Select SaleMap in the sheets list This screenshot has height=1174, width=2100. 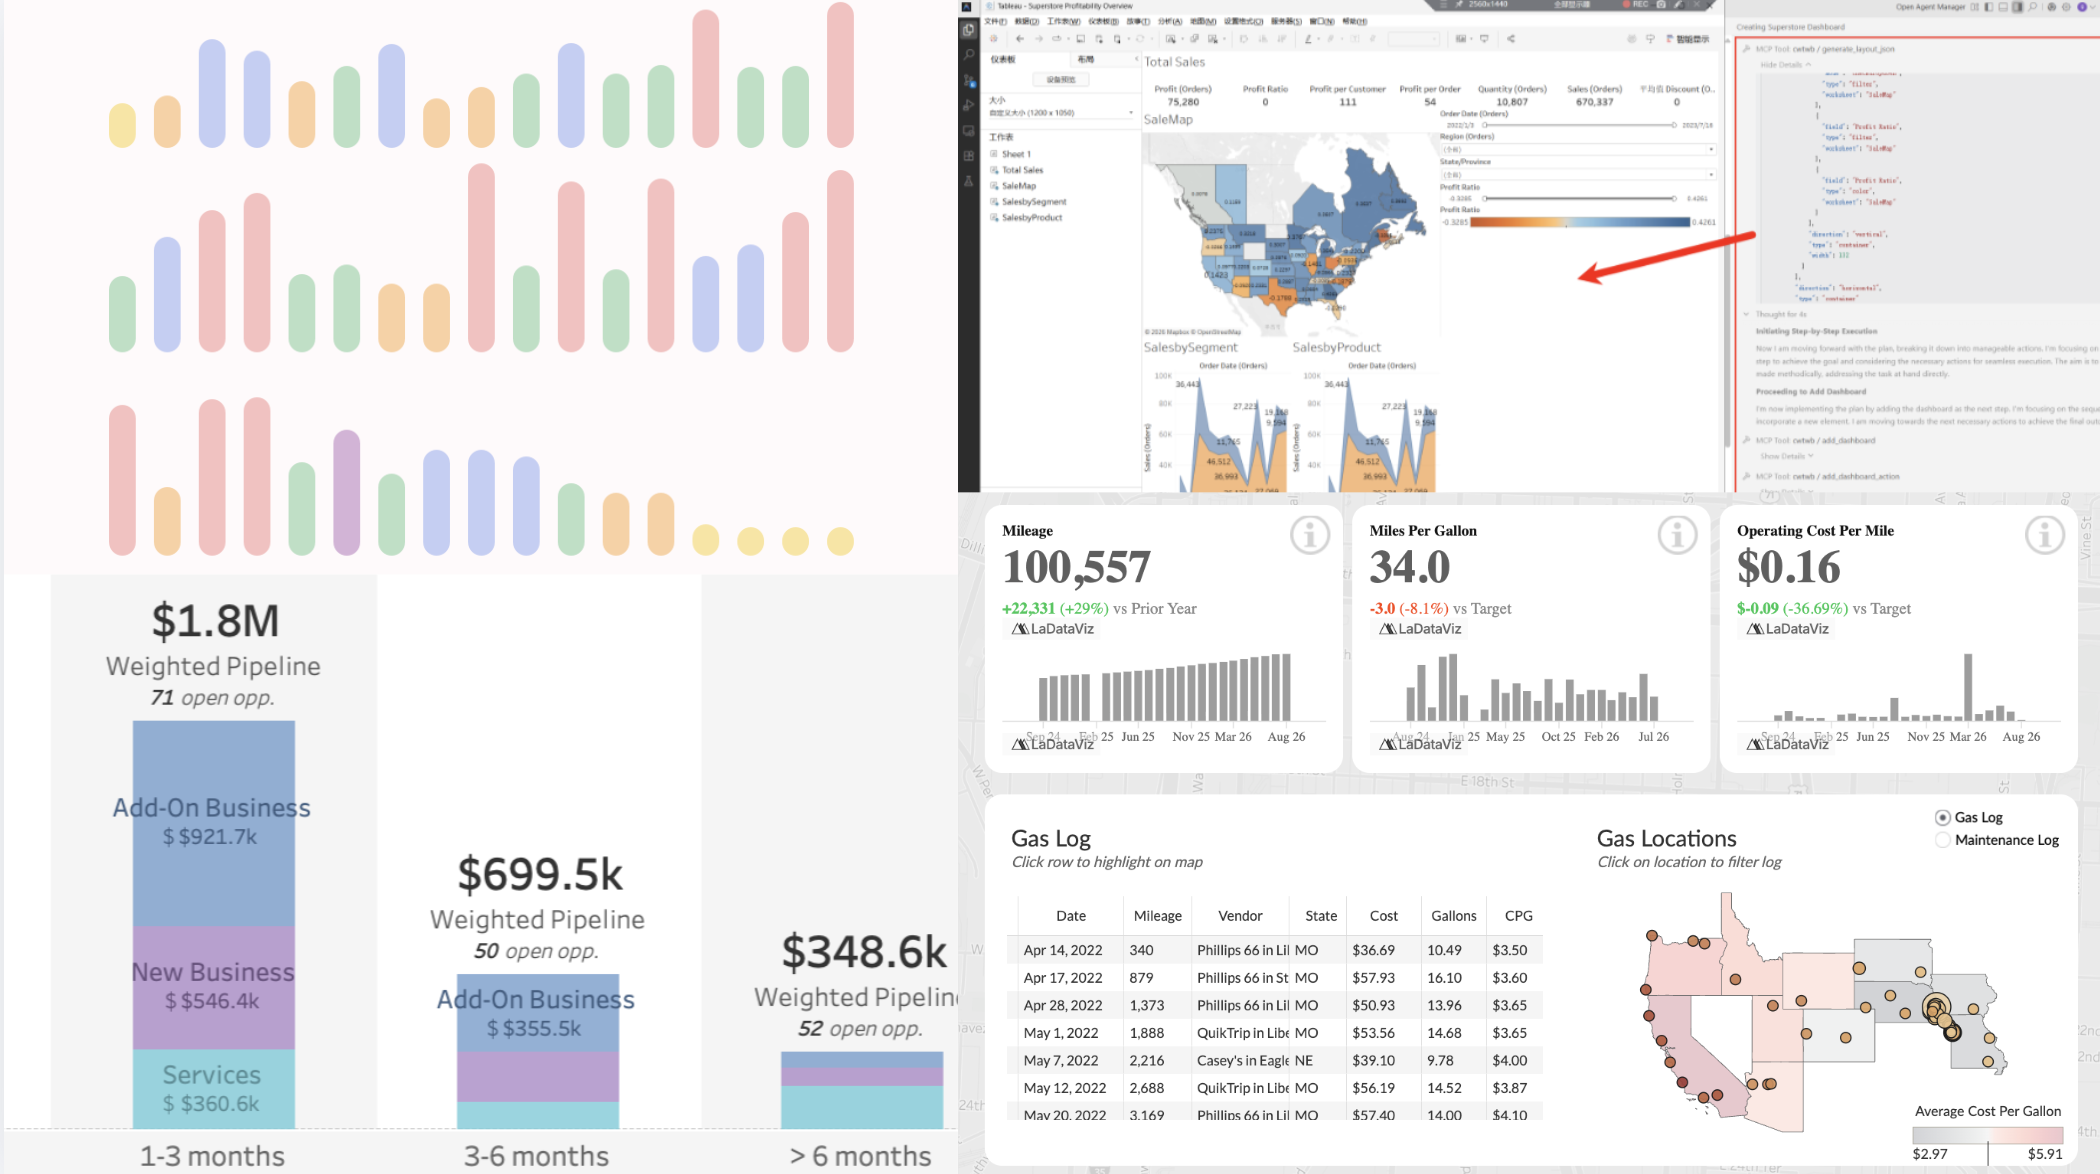[x=1019, y=186]
